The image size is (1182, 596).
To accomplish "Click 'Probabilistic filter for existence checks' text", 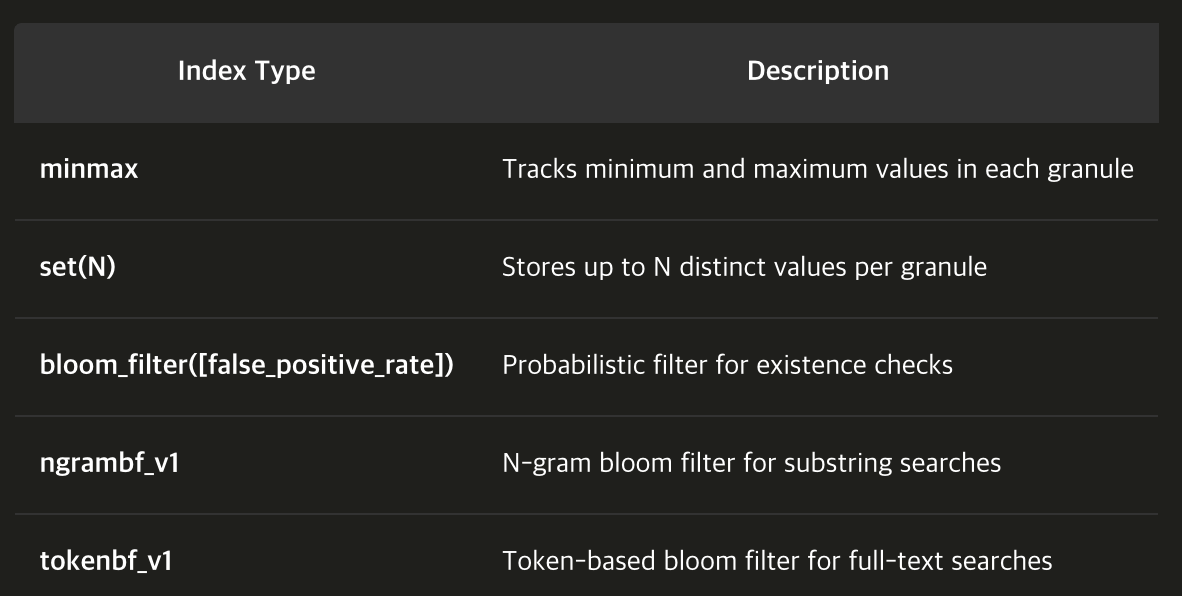I will coord(727,365).
